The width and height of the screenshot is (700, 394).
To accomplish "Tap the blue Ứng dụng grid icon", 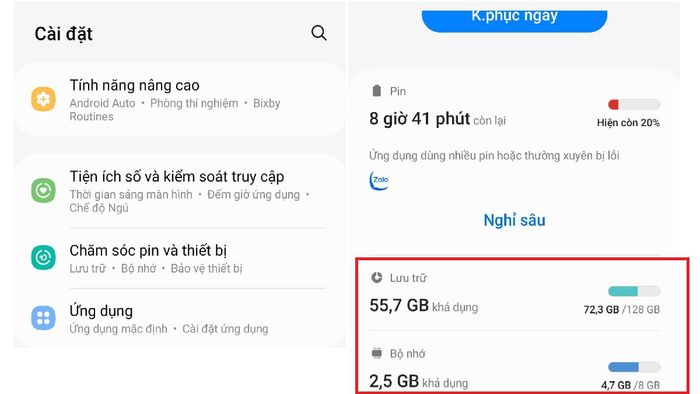I will coord(43,318).
